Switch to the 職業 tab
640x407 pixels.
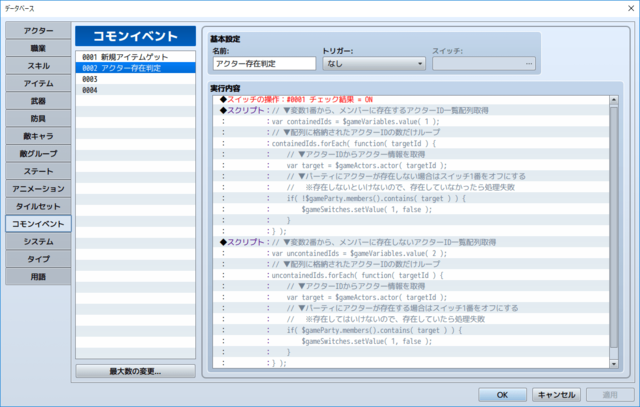(x=38, y=48)
